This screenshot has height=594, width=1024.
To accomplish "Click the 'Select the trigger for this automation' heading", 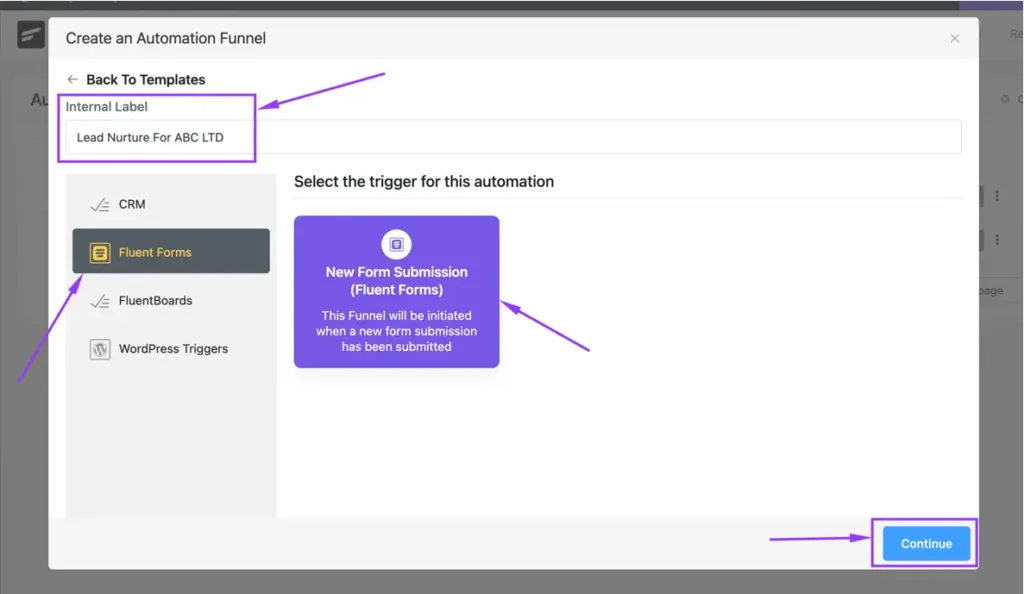I will coord(424,181).
